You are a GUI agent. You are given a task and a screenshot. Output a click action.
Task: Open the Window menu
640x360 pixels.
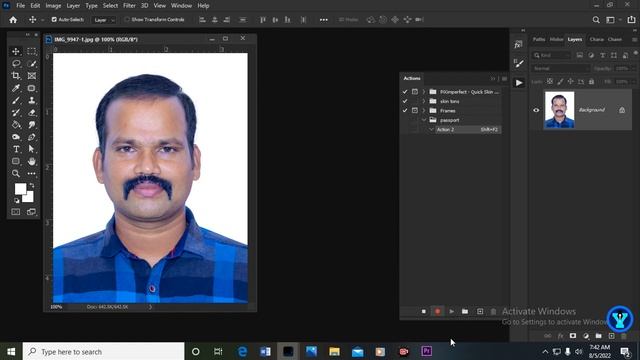point(181,6)
